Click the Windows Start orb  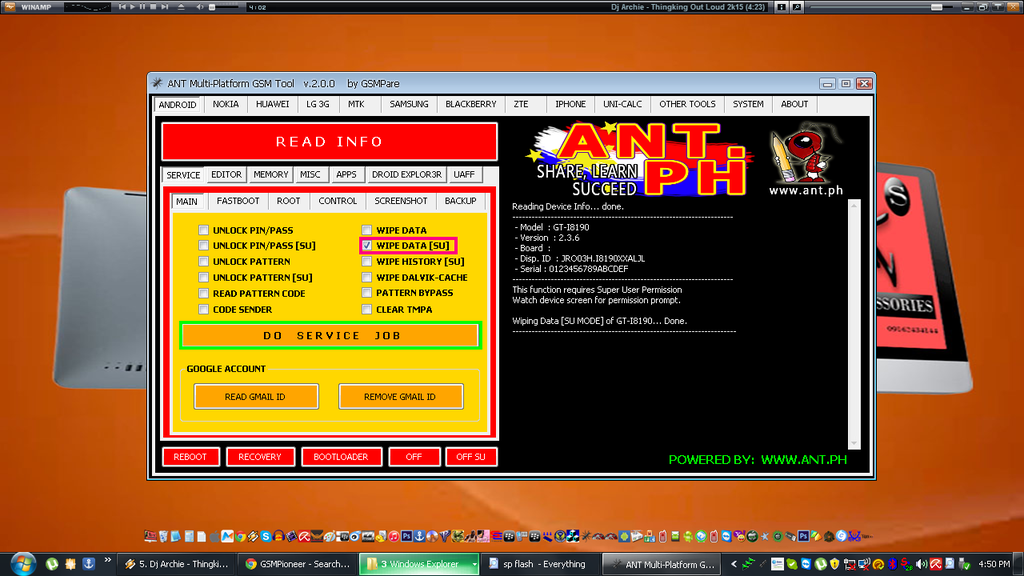[22, 563]
